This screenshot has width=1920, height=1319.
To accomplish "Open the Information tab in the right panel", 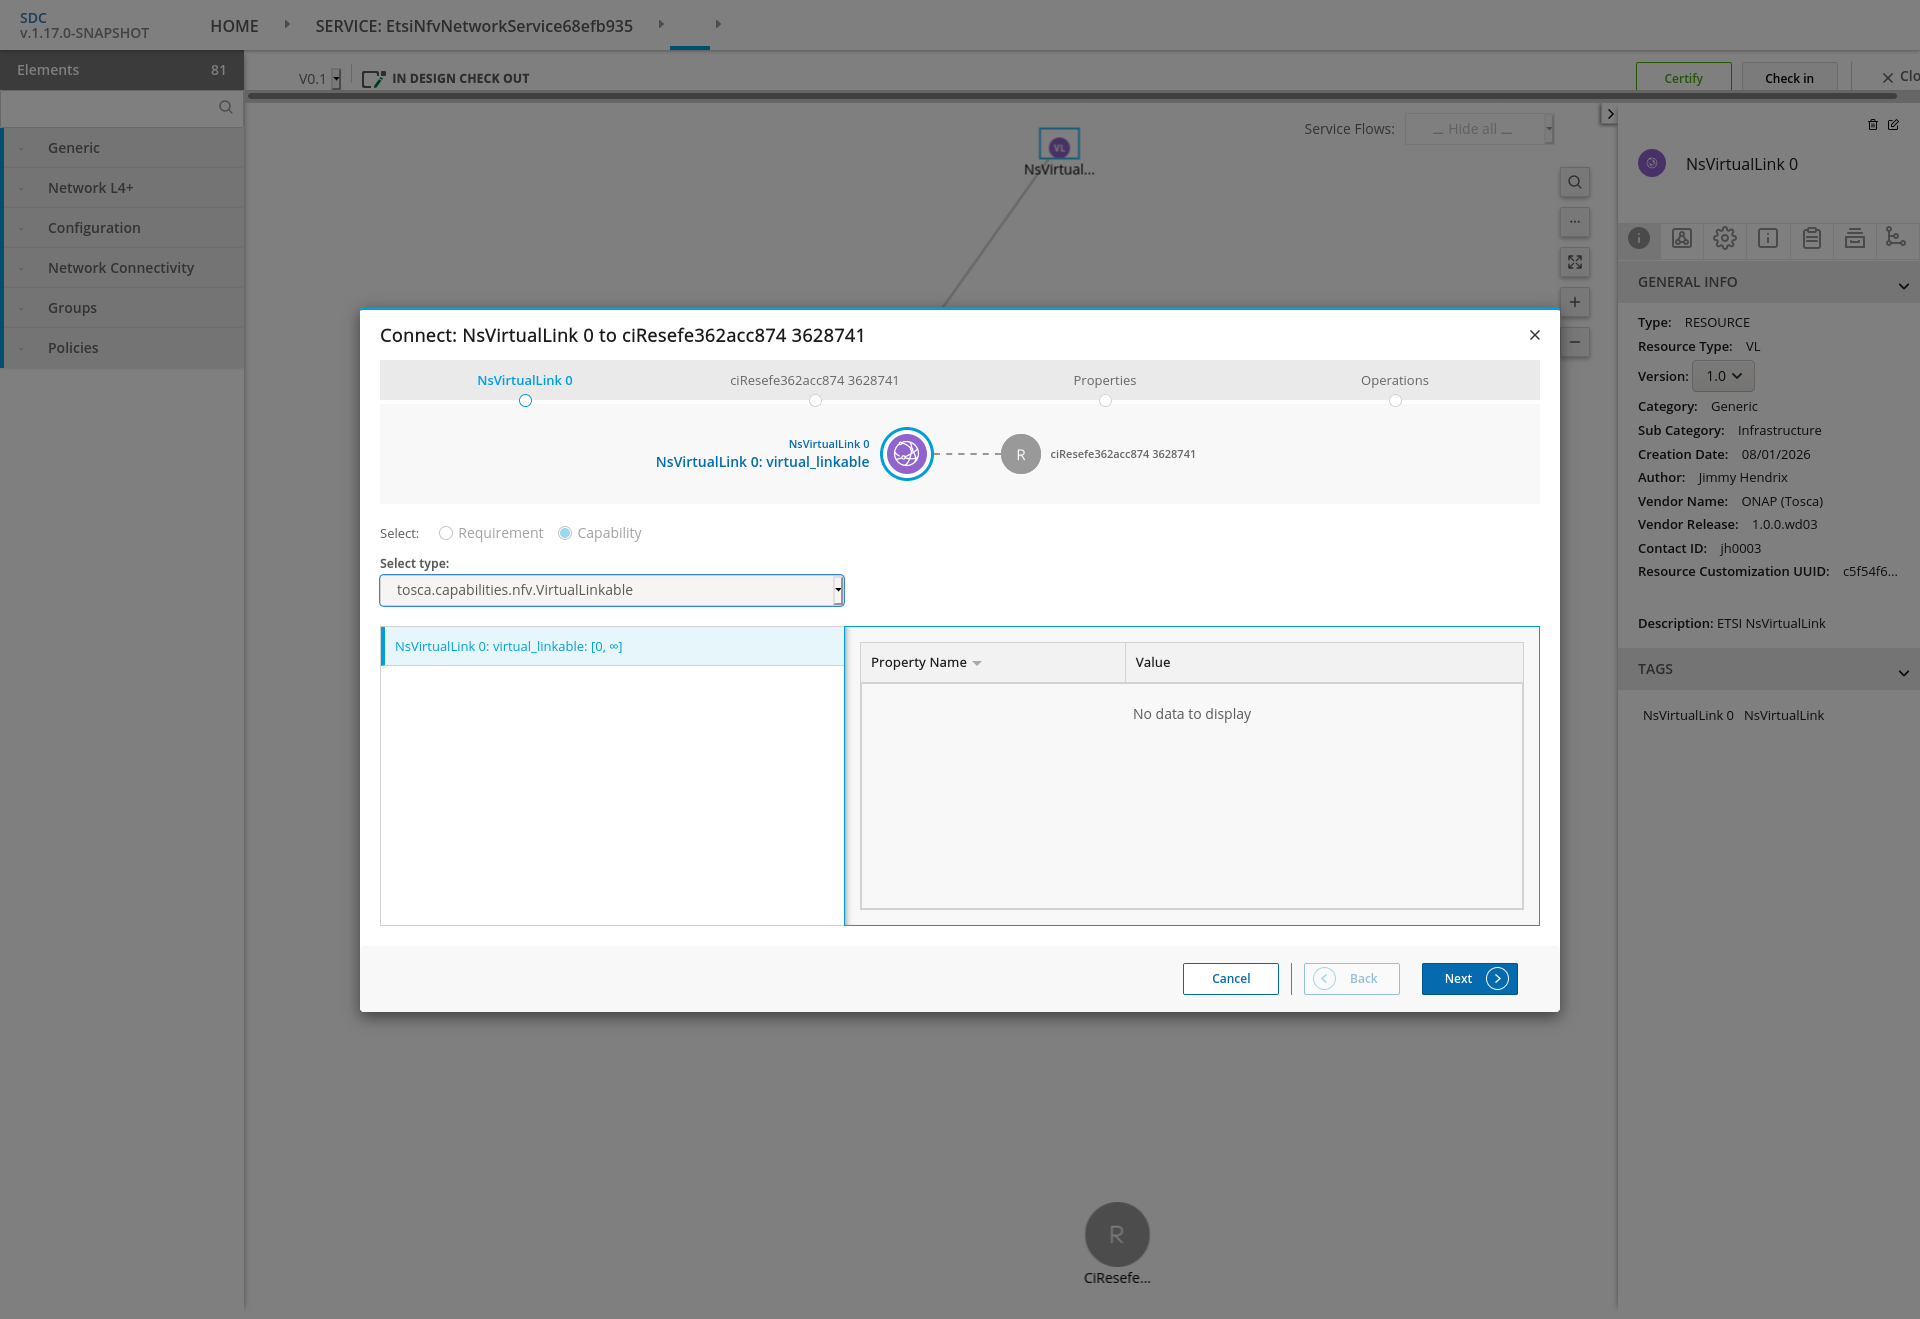I will (x=1639, y=238).
